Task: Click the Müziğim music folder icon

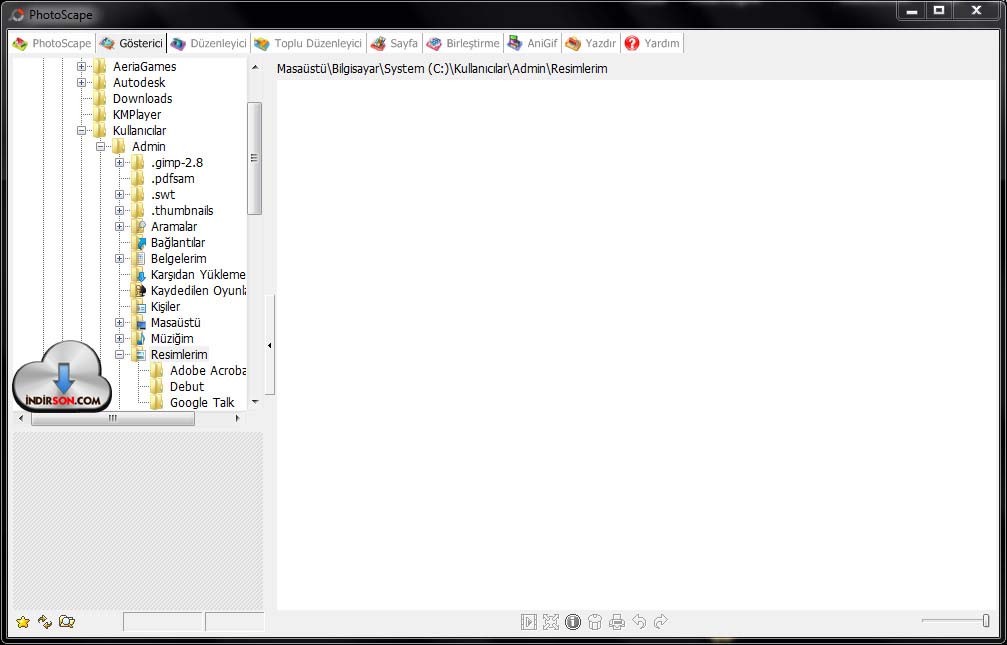Action: [x=139, y=339]
